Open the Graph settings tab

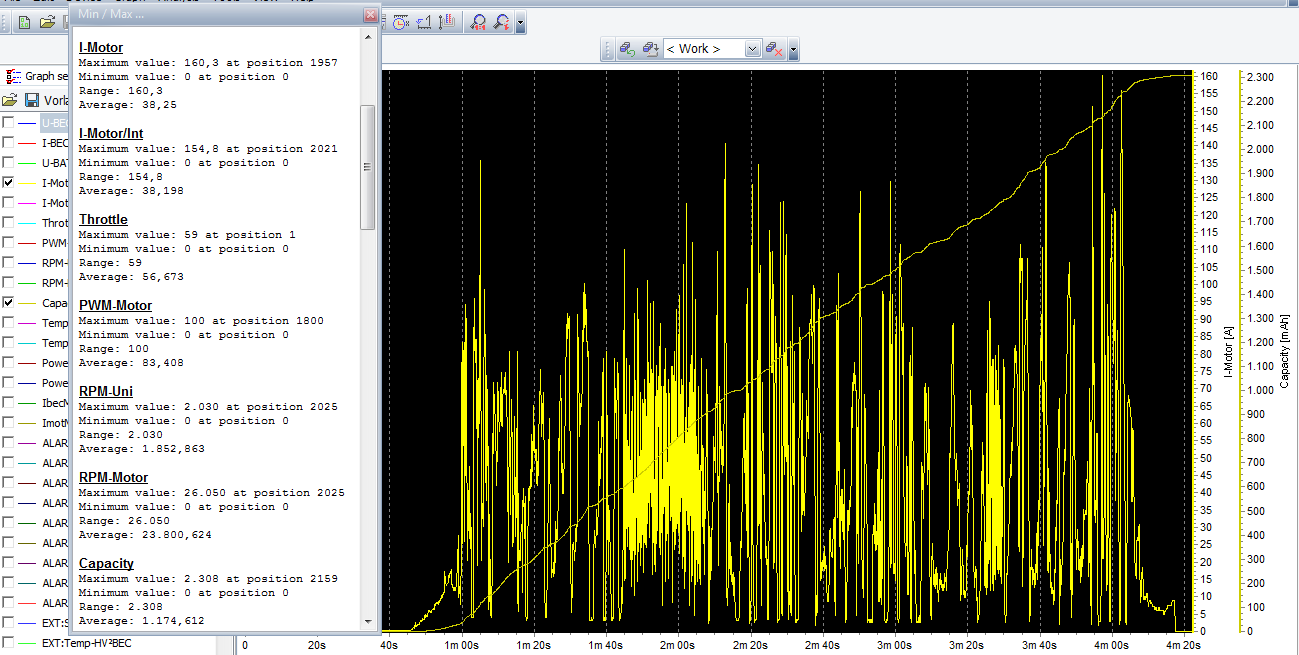(x=37, y=75)
